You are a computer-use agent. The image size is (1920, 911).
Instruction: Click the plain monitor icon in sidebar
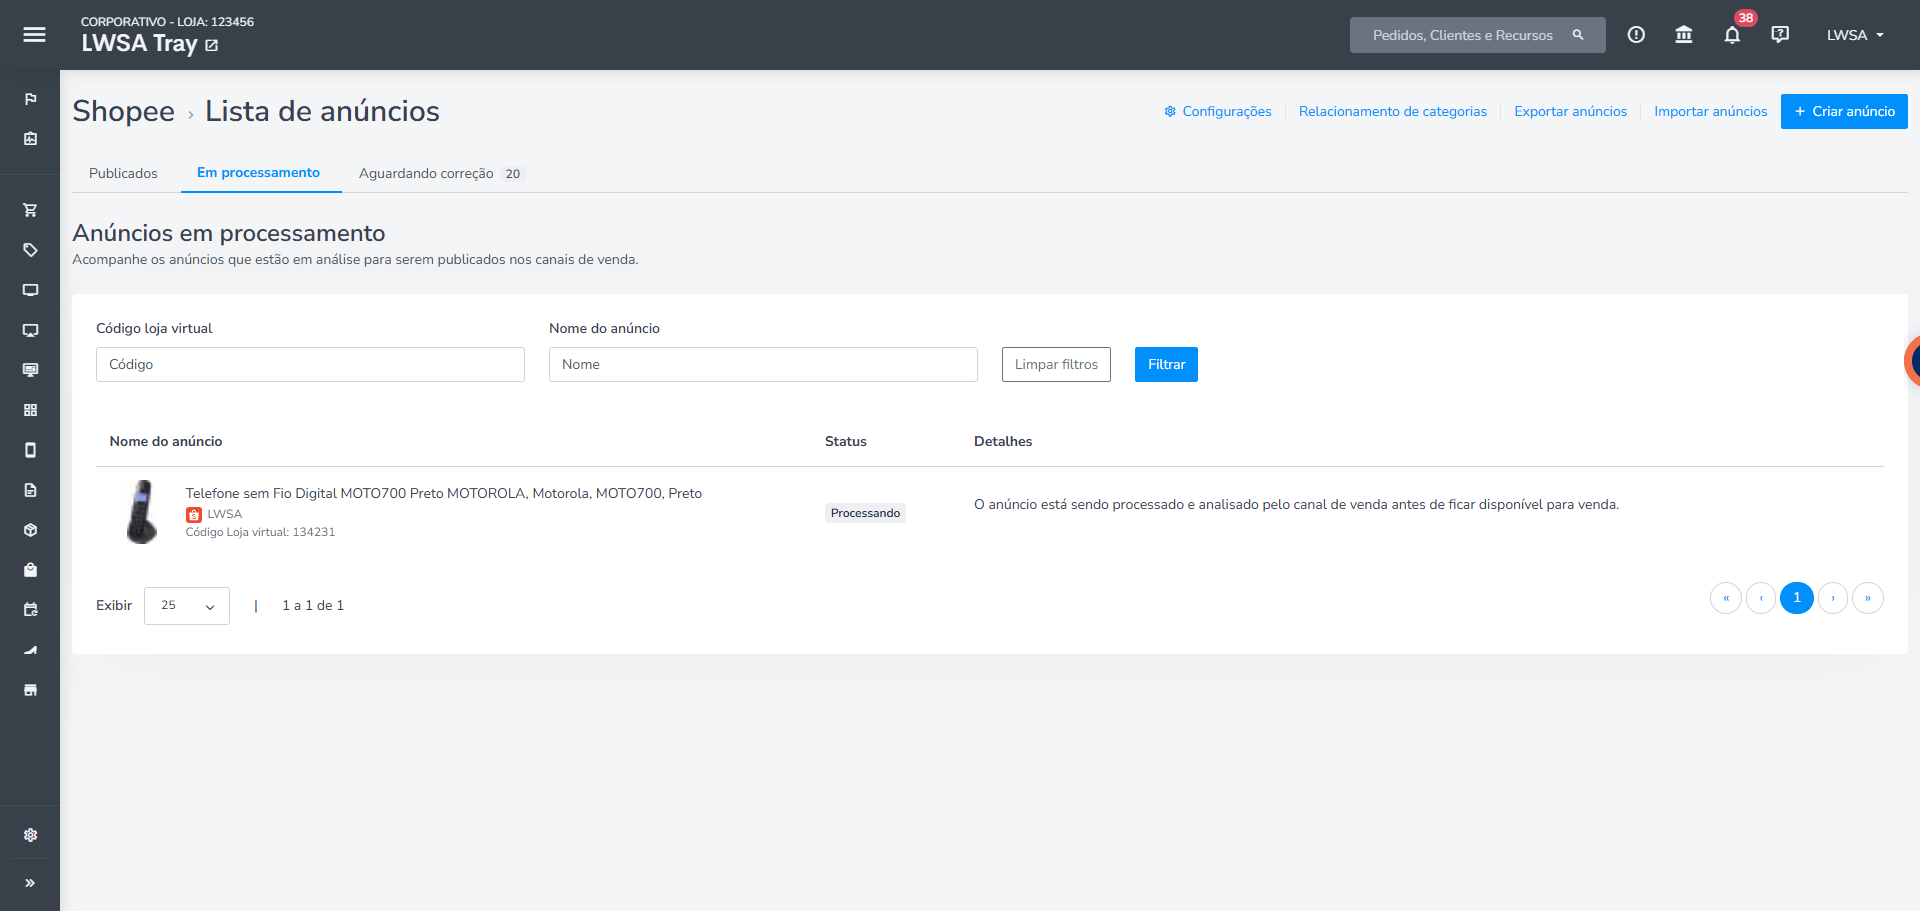coord(30,290)
